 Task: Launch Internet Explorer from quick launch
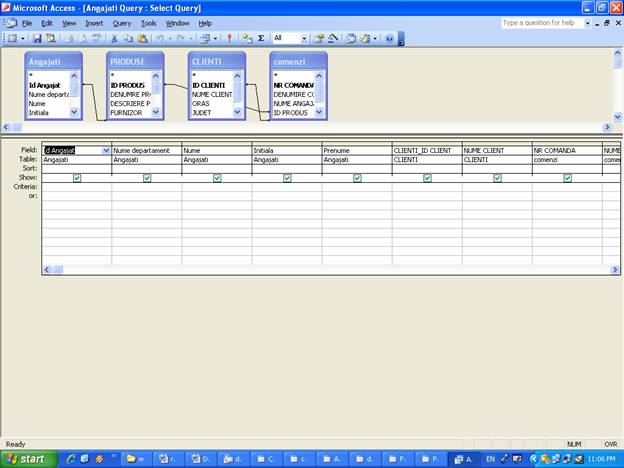71,459
